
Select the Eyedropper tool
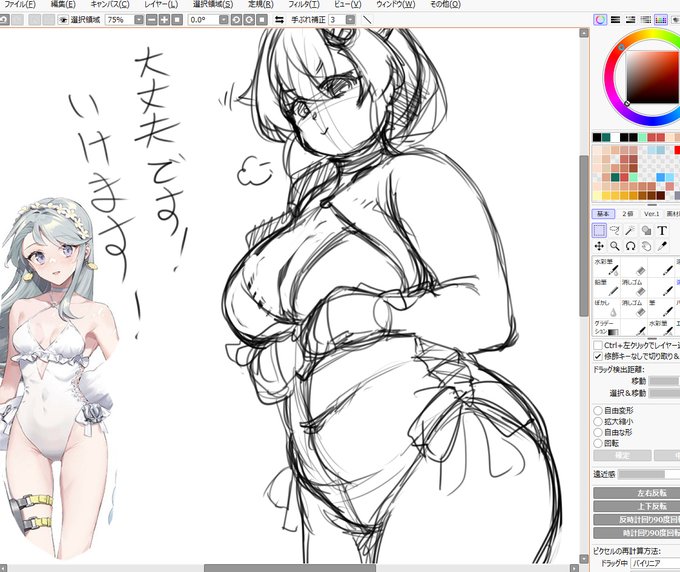(x=662, y=246)
